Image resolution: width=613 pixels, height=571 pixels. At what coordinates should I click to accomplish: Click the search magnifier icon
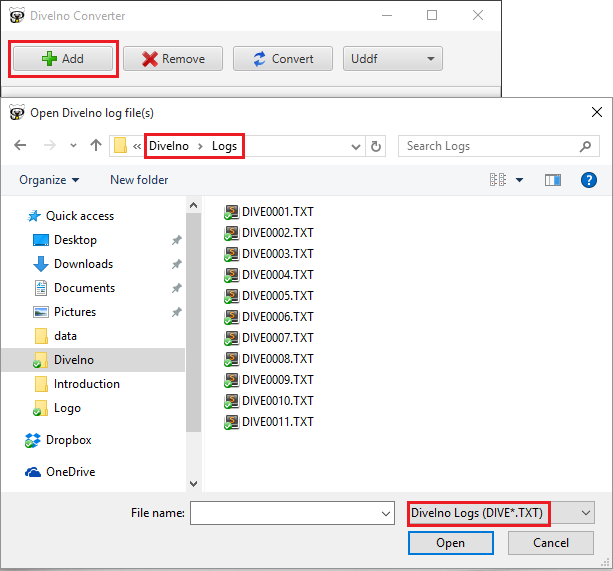pyautogui.click(x=585, y=146)
